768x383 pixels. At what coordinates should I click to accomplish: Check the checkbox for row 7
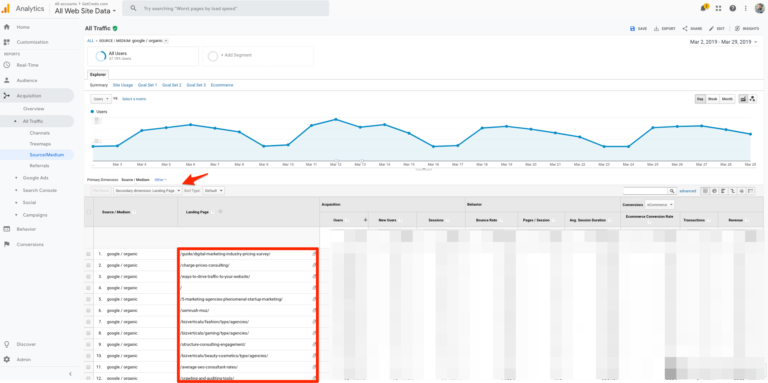[x=89, y=322]
